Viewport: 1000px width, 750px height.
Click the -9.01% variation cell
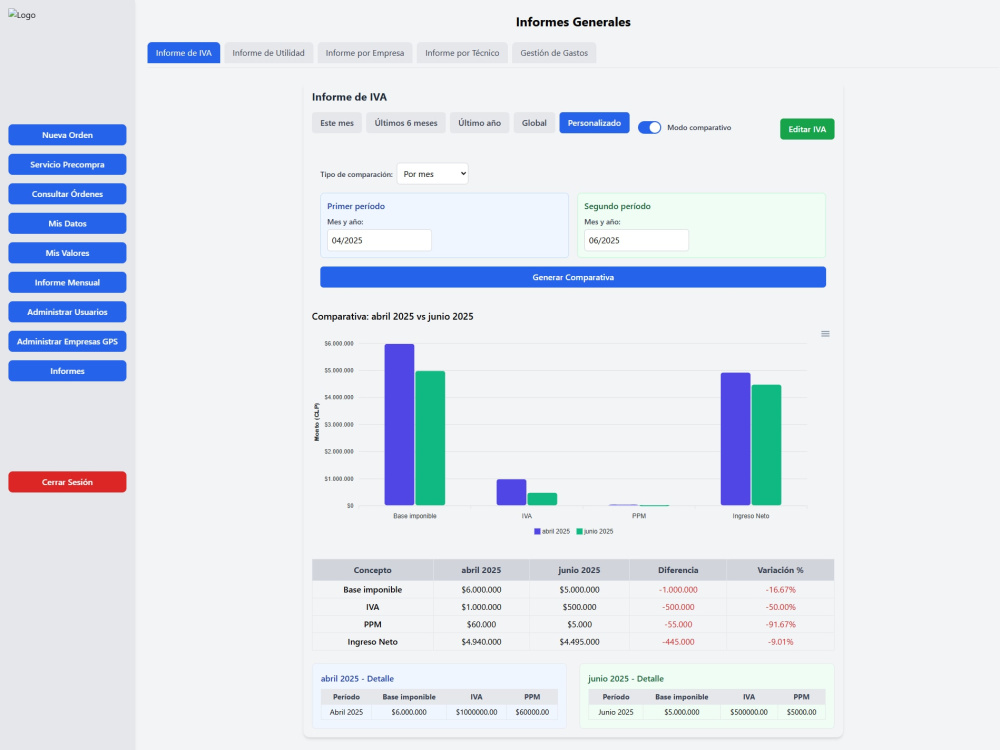click(780, 642)
